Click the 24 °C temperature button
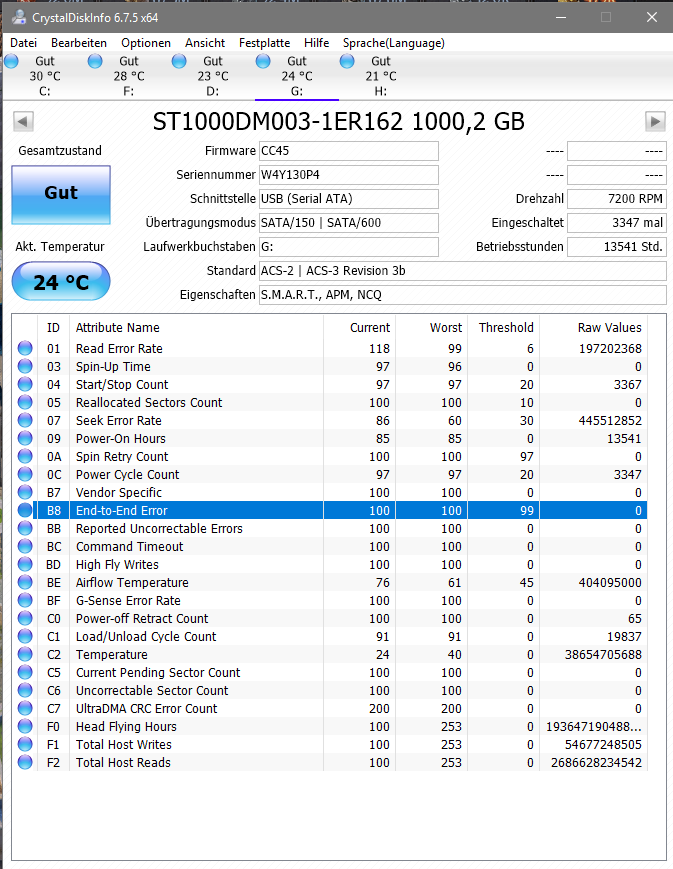The image size is (673, 869). click(x=61, y=282)
